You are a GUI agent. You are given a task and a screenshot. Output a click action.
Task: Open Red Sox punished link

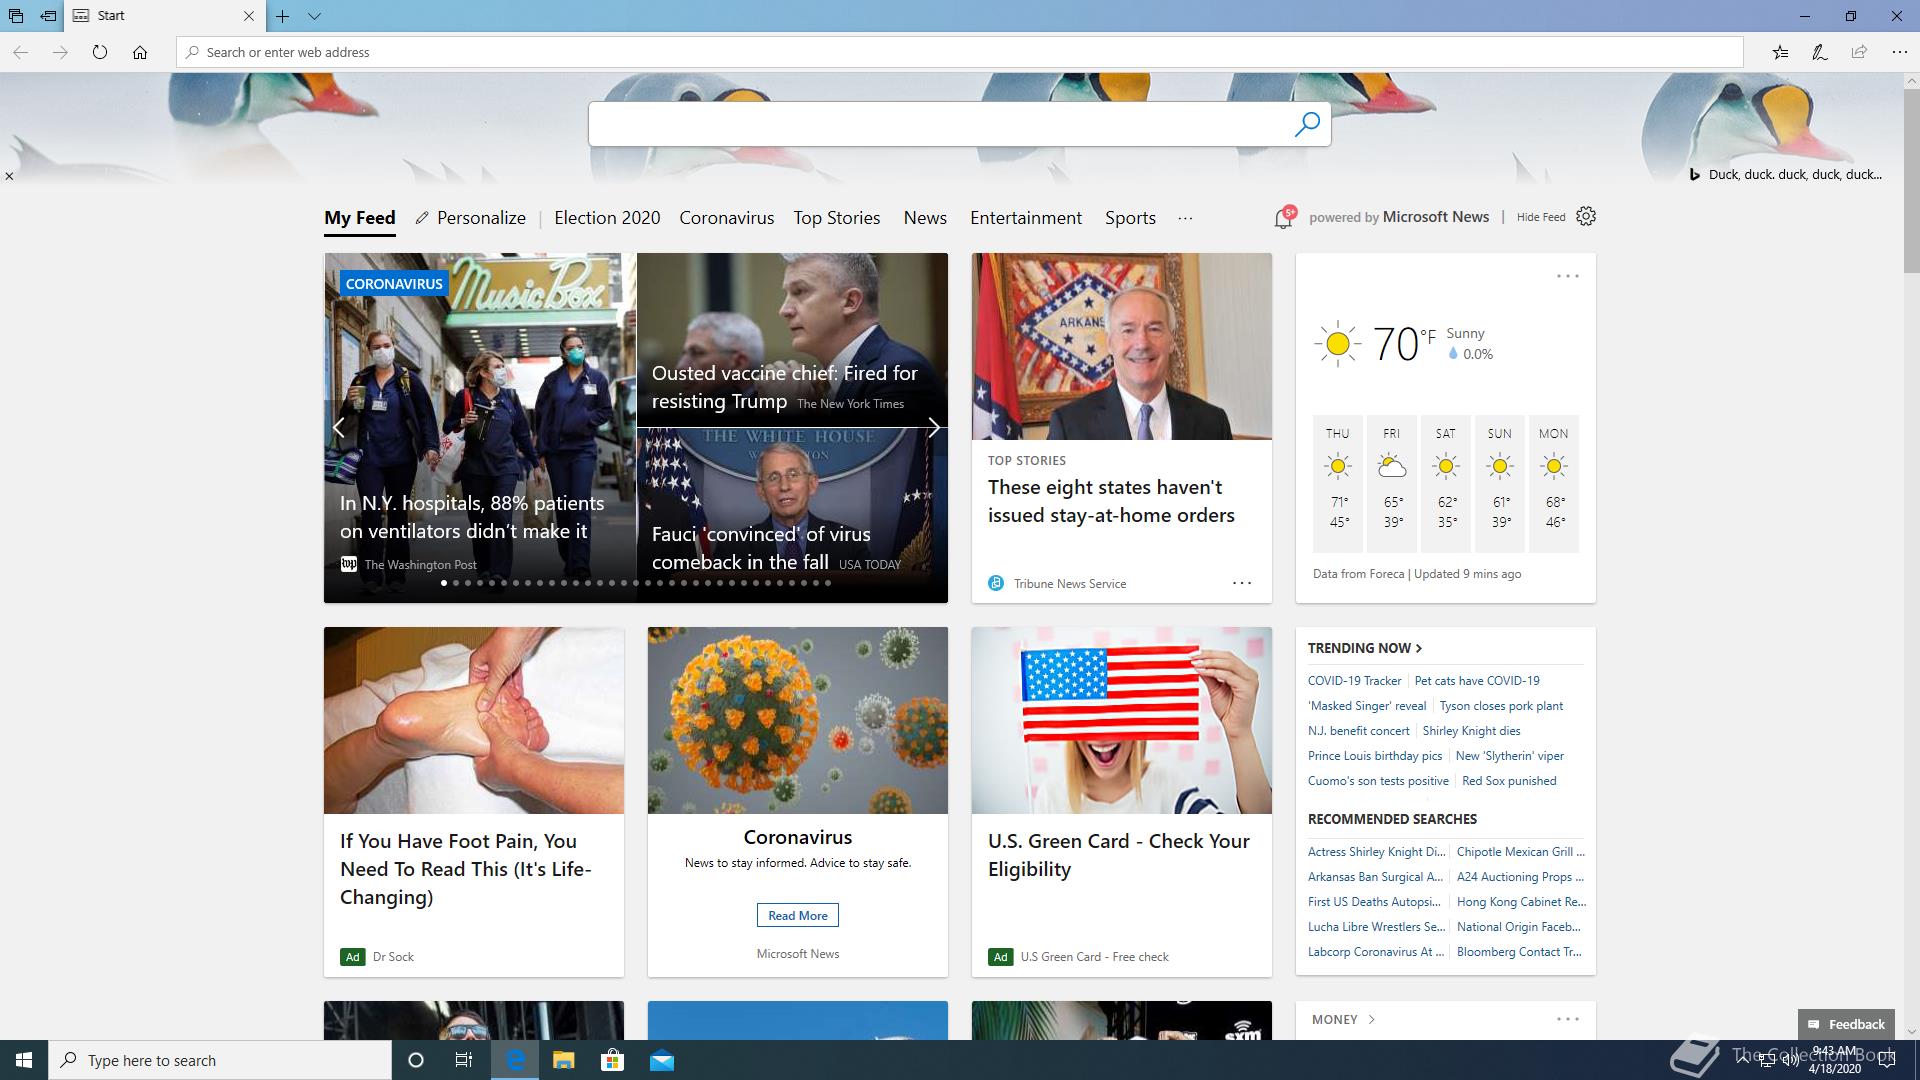1509,781
